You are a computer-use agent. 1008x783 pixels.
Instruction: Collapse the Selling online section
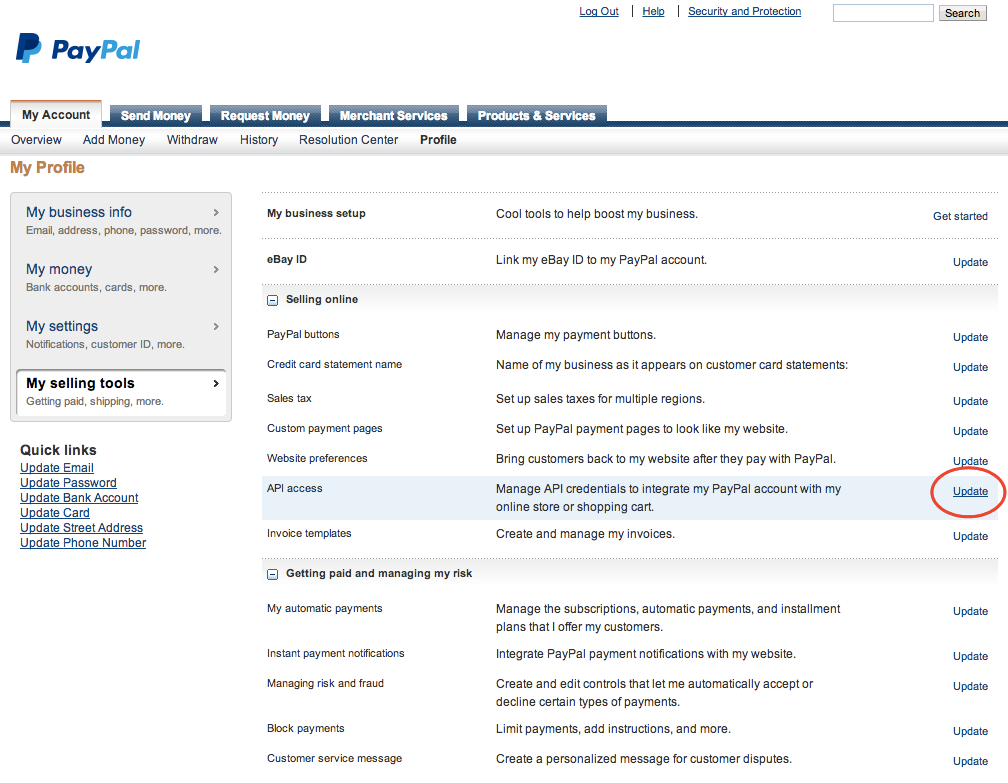tap(273, 300)
